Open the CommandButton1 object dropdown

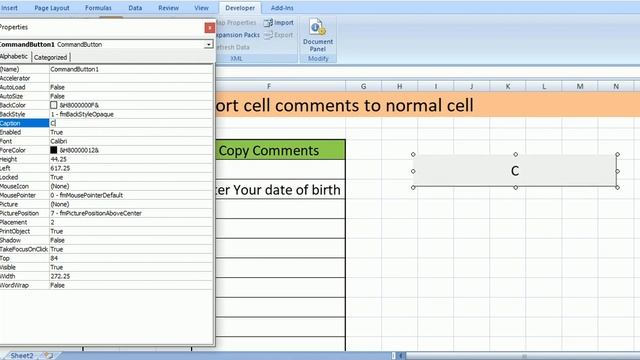tap(209, 44)
